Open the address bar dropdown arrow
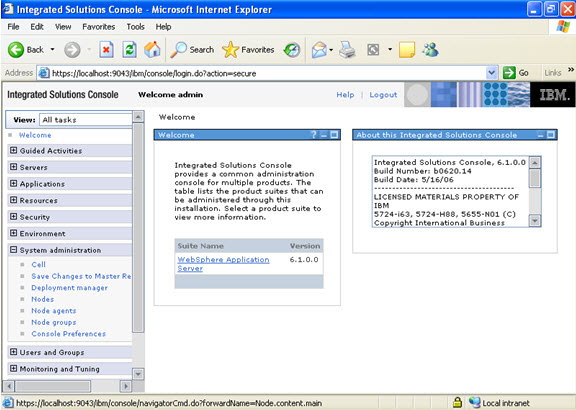 (492, 73)
